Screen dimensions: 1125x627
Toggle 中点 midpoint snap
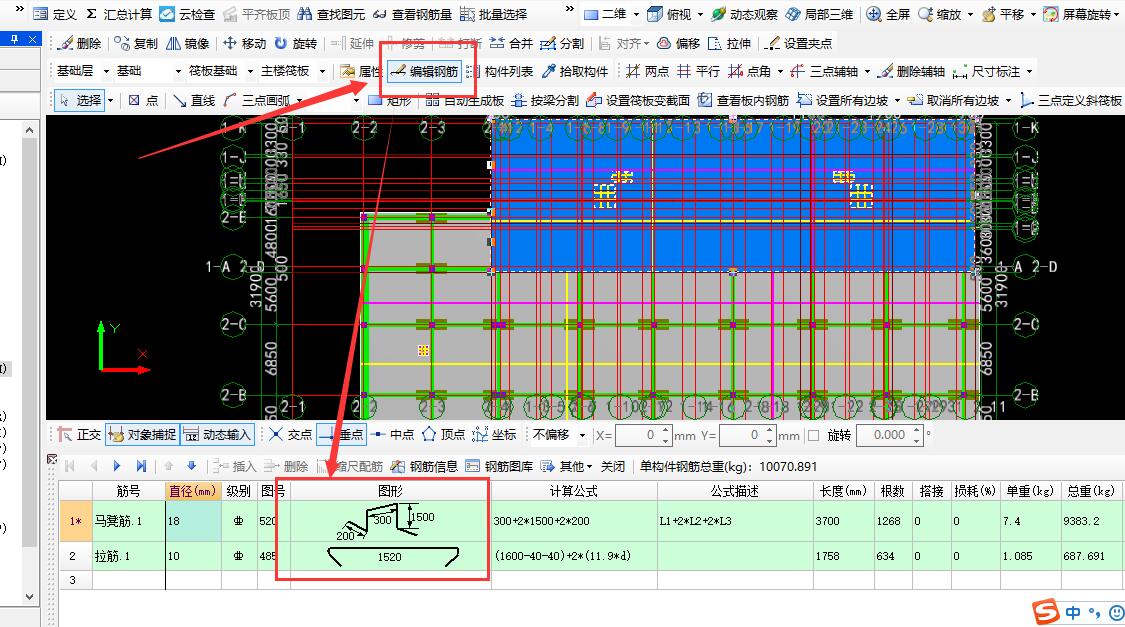(393, 434)
